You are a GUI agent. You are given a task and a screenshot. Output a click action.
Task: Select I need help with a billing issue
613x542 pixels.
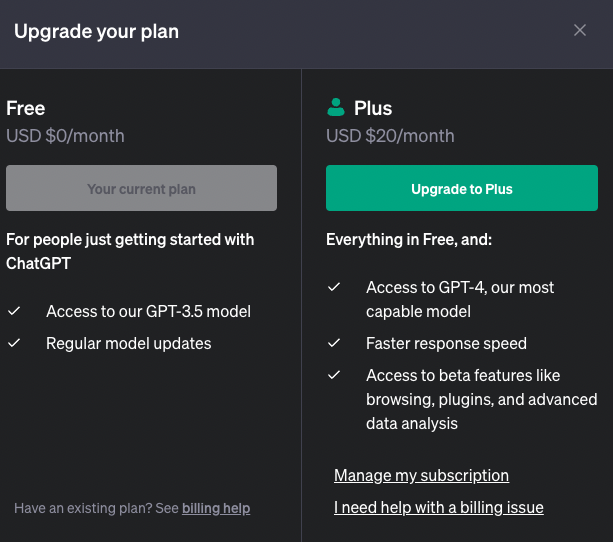[438, 507]
